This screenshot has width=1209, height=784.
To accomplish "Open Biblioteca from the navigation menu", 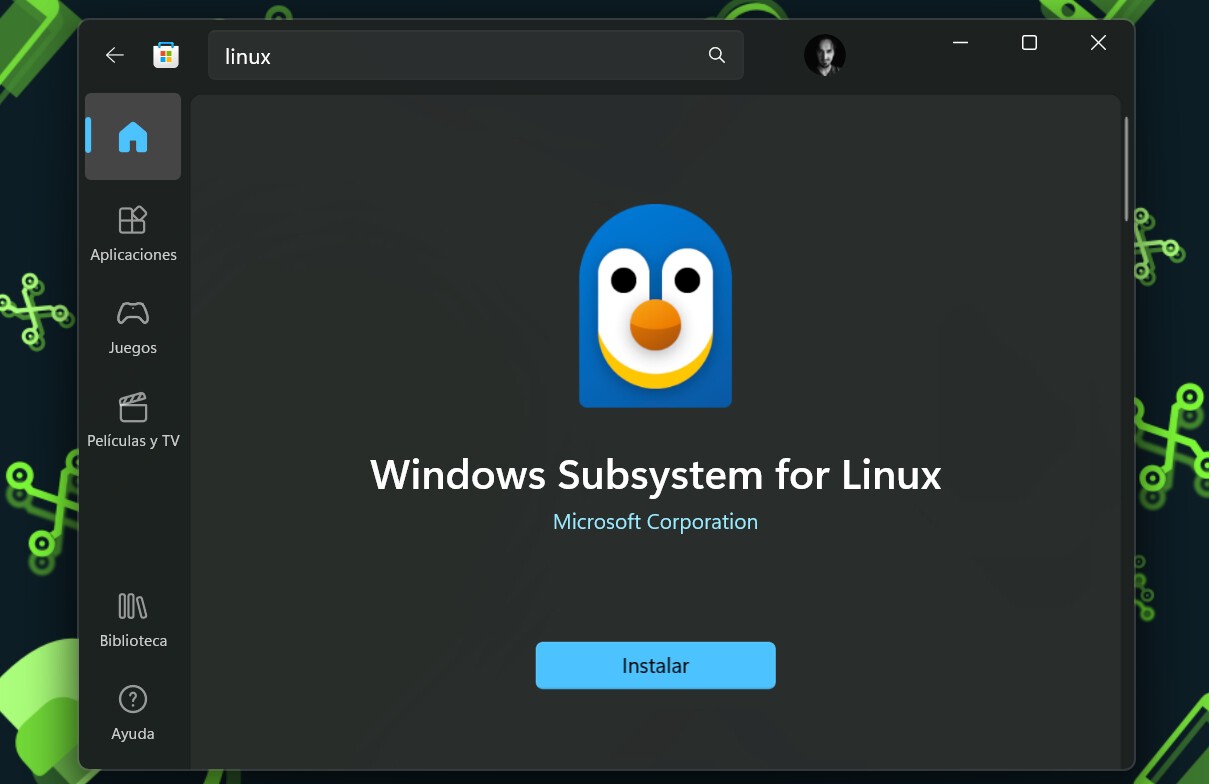I will click(133, 640).
